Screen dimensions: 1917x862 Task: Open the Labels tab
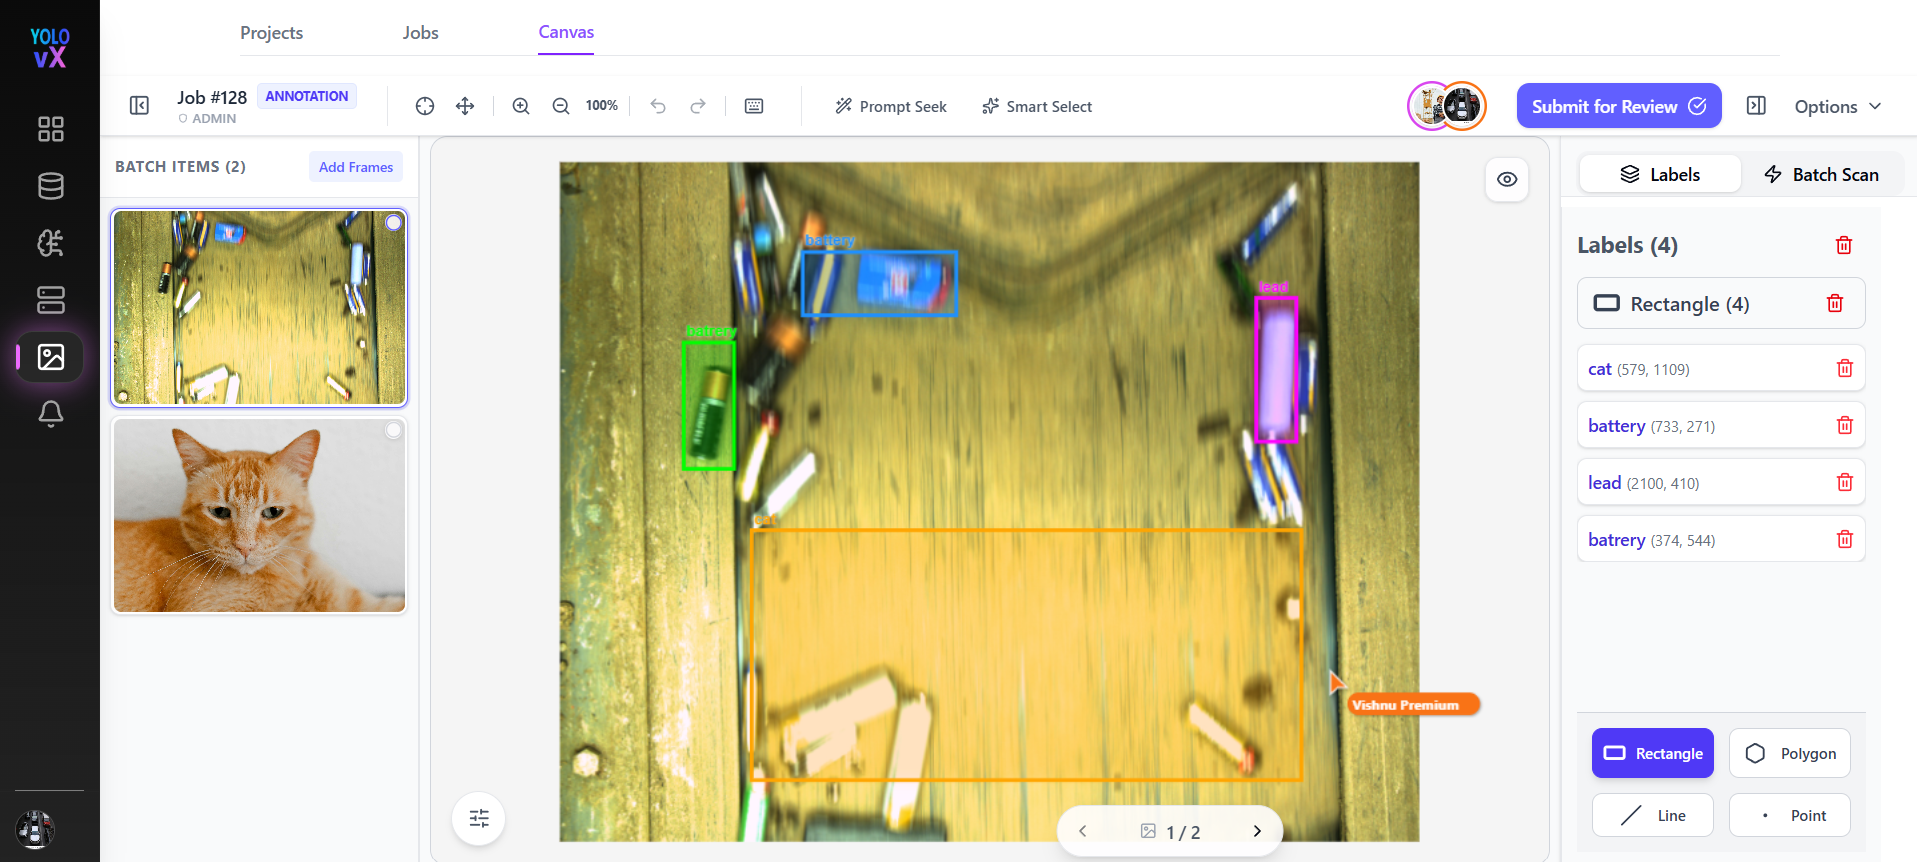tap(1660, 174)
